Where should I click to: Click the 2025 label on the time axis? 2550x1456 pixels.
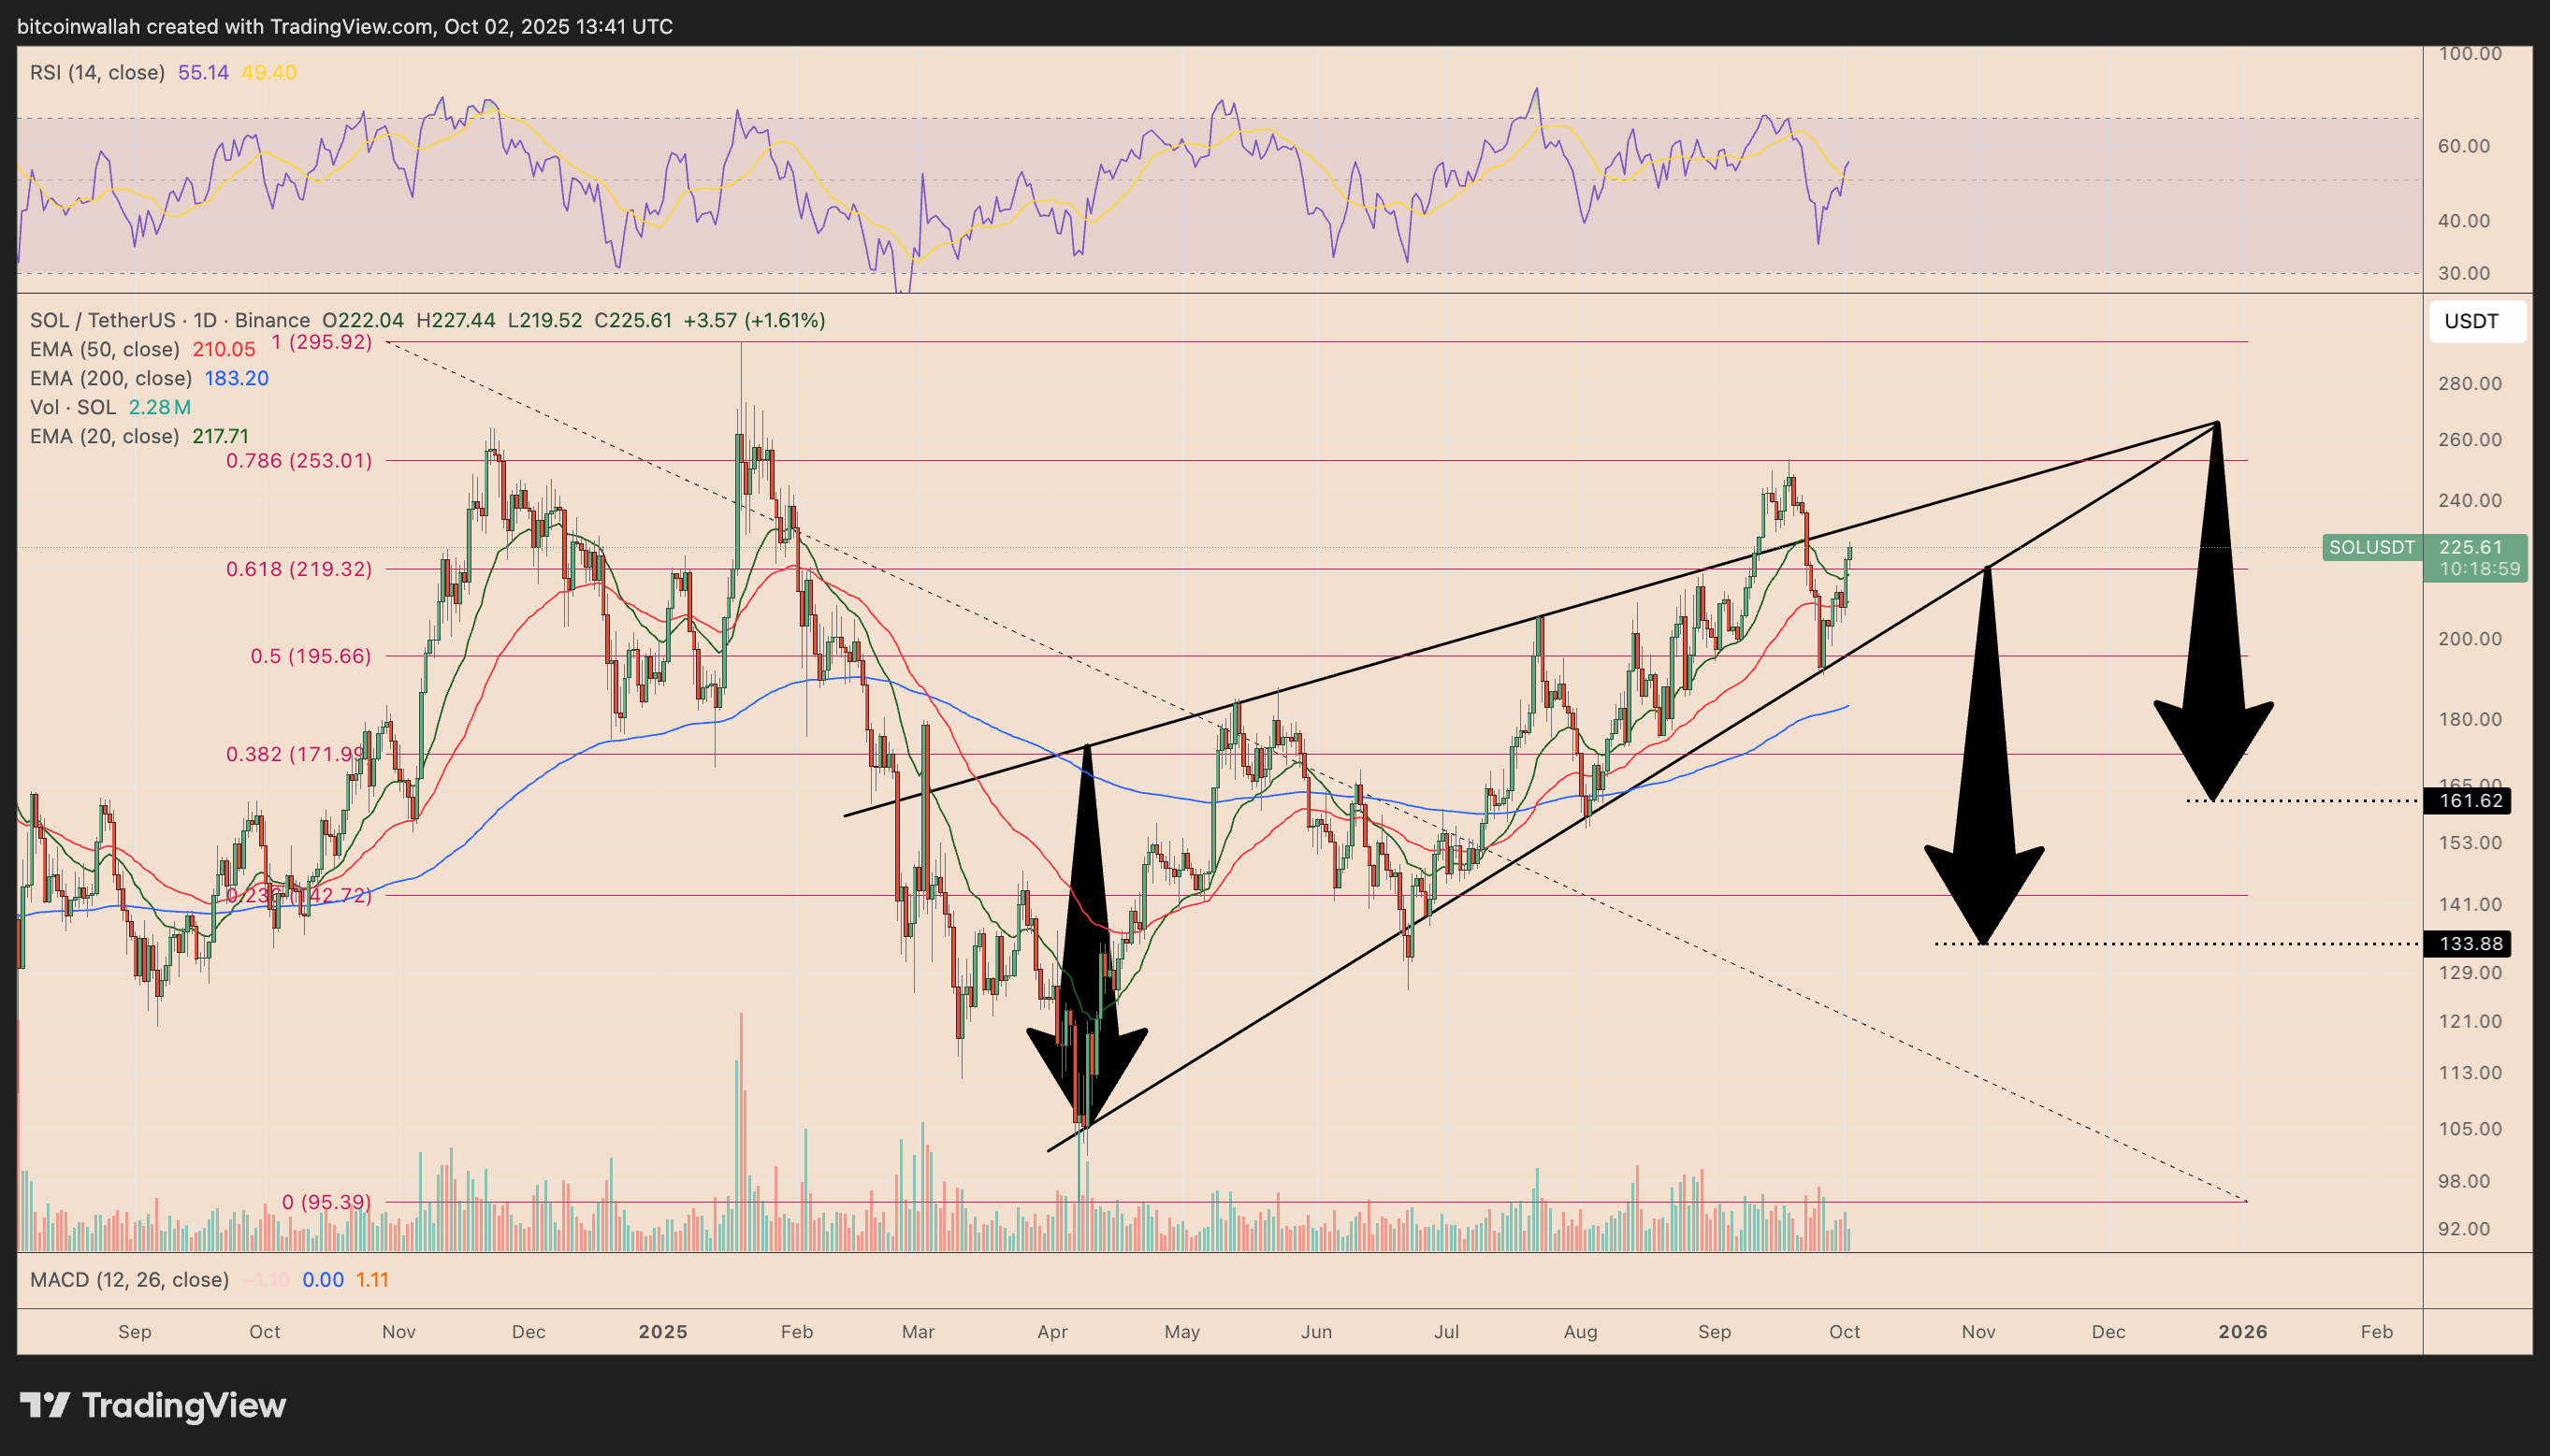coord(662,1331)
